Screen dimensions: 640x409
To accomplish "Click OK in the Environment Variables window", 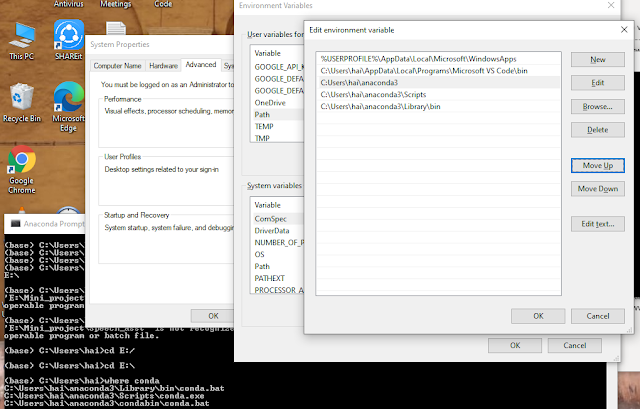I will [515, 345].
